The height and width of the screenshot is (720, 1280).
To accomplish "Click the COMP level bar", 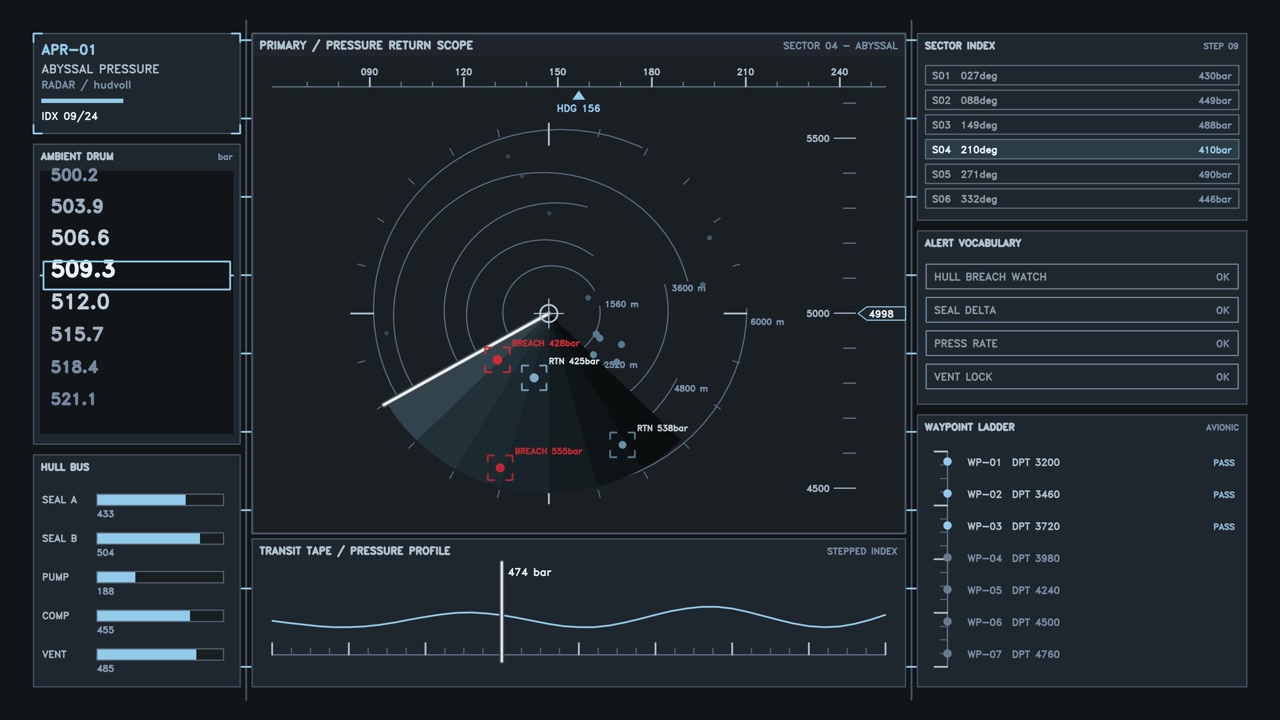I will tap(160, 616).
